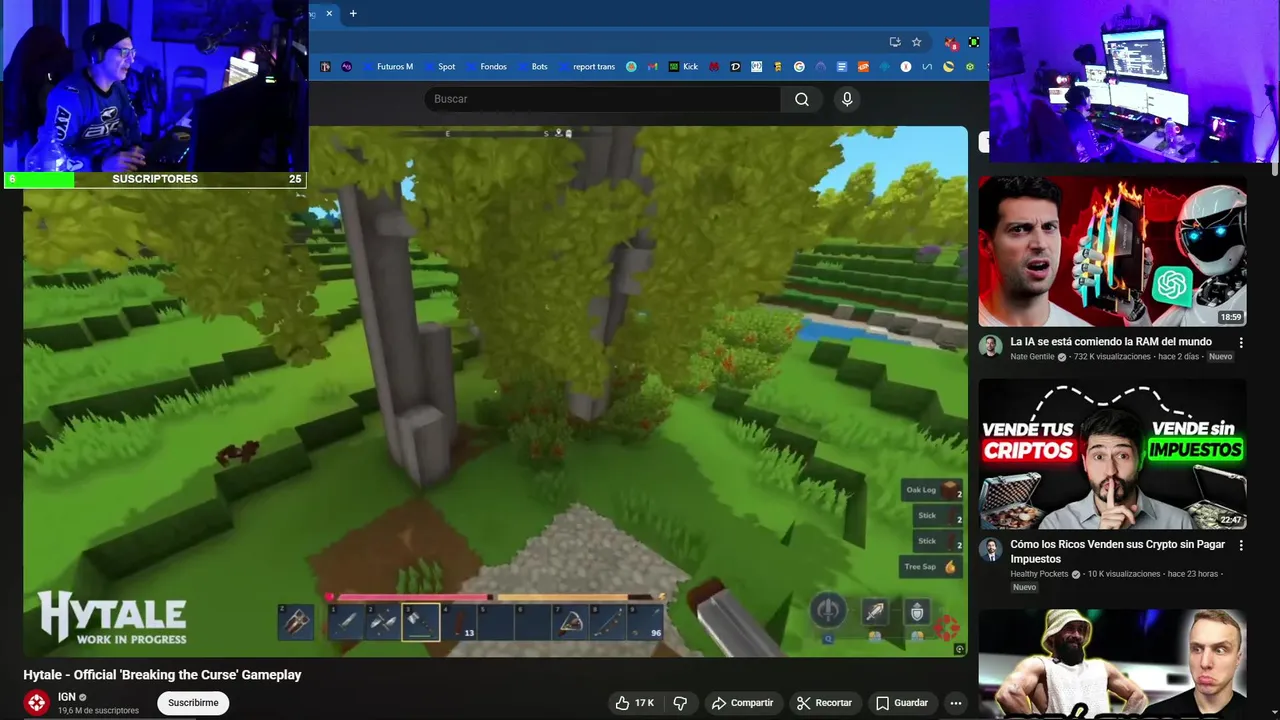Open more actions menu beside Guardar
This screenshot has height=720, width=1280.
point(956,703)
